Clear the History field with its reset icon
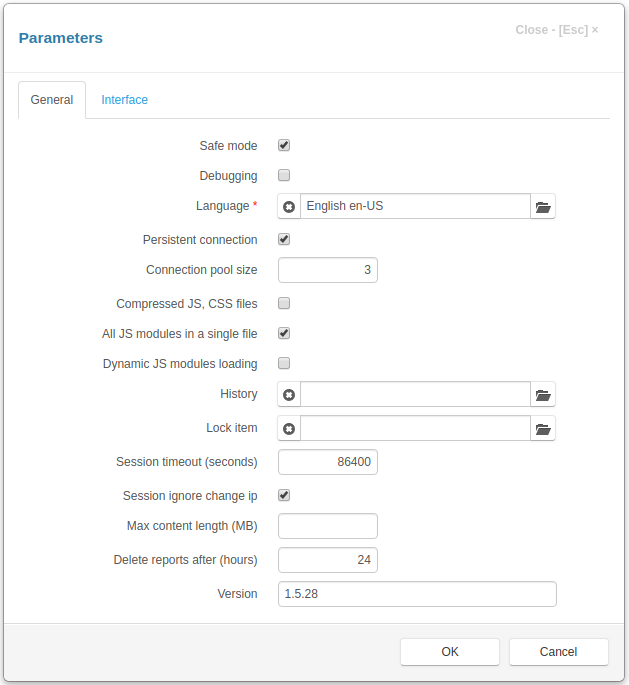Image resolution: width=629 pixels, height=685 pixels. click(x=289, y=394)
